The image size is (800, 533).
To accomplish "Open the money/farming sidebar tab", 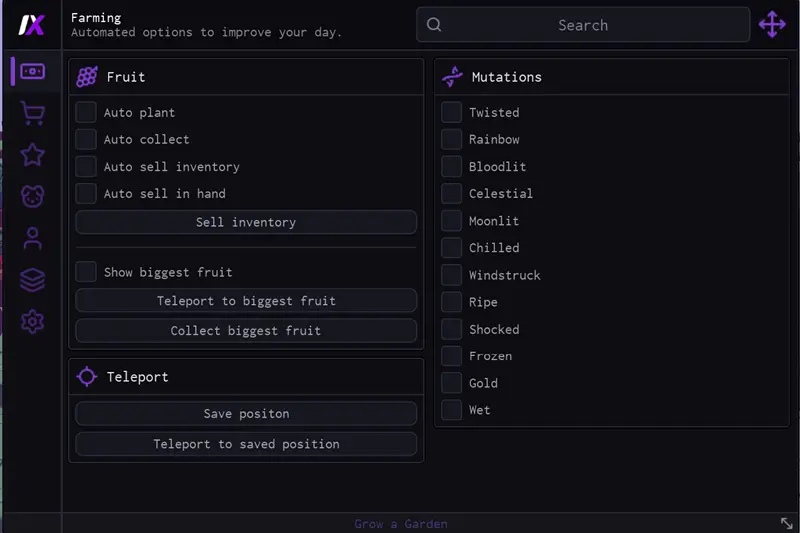I will click(x=32, y=71).
